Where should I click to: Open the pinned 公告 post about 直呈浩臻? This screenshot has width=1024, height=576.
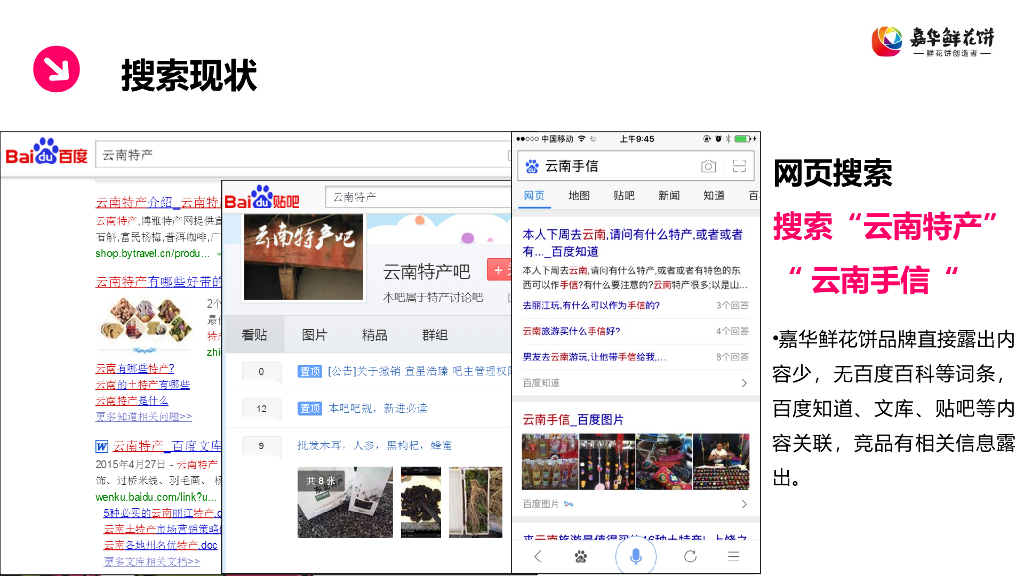(x=417, y=371)
